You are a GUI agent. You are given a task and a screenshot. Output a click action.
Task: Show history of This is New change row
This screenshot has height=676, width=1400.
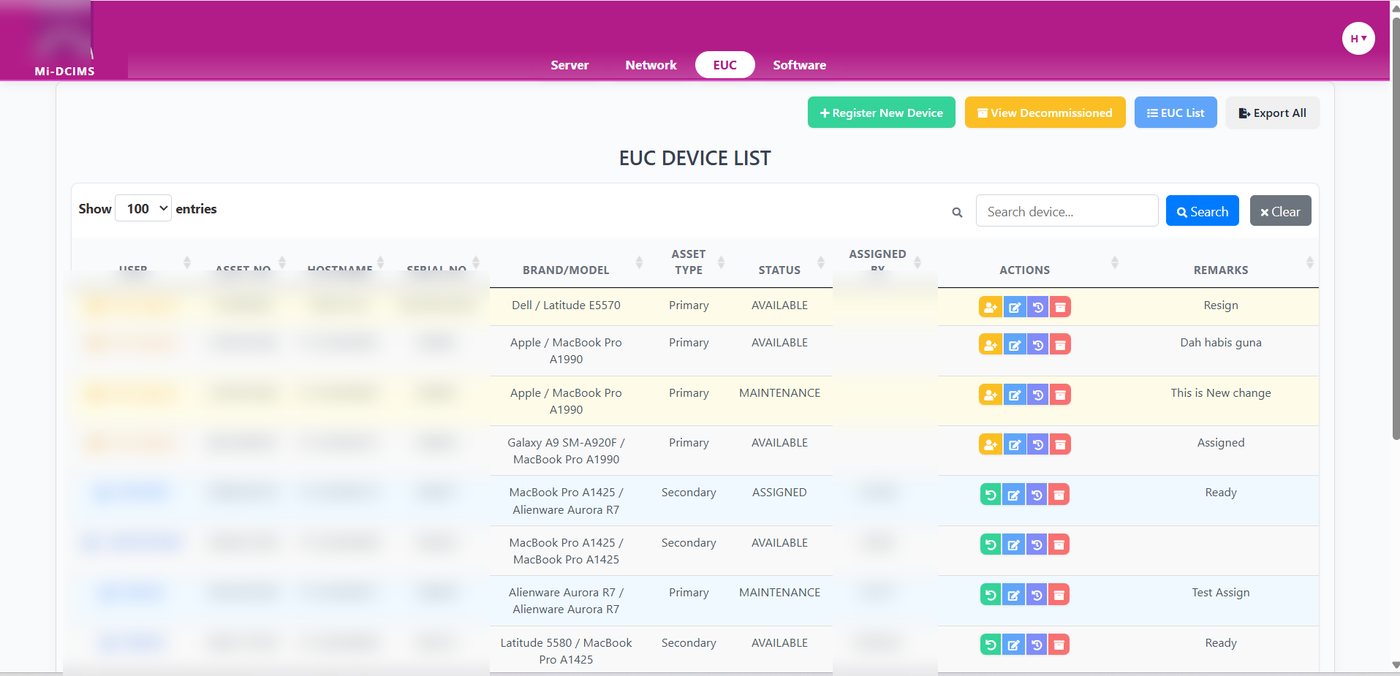pyautogui.click(x=1038, y=395)
